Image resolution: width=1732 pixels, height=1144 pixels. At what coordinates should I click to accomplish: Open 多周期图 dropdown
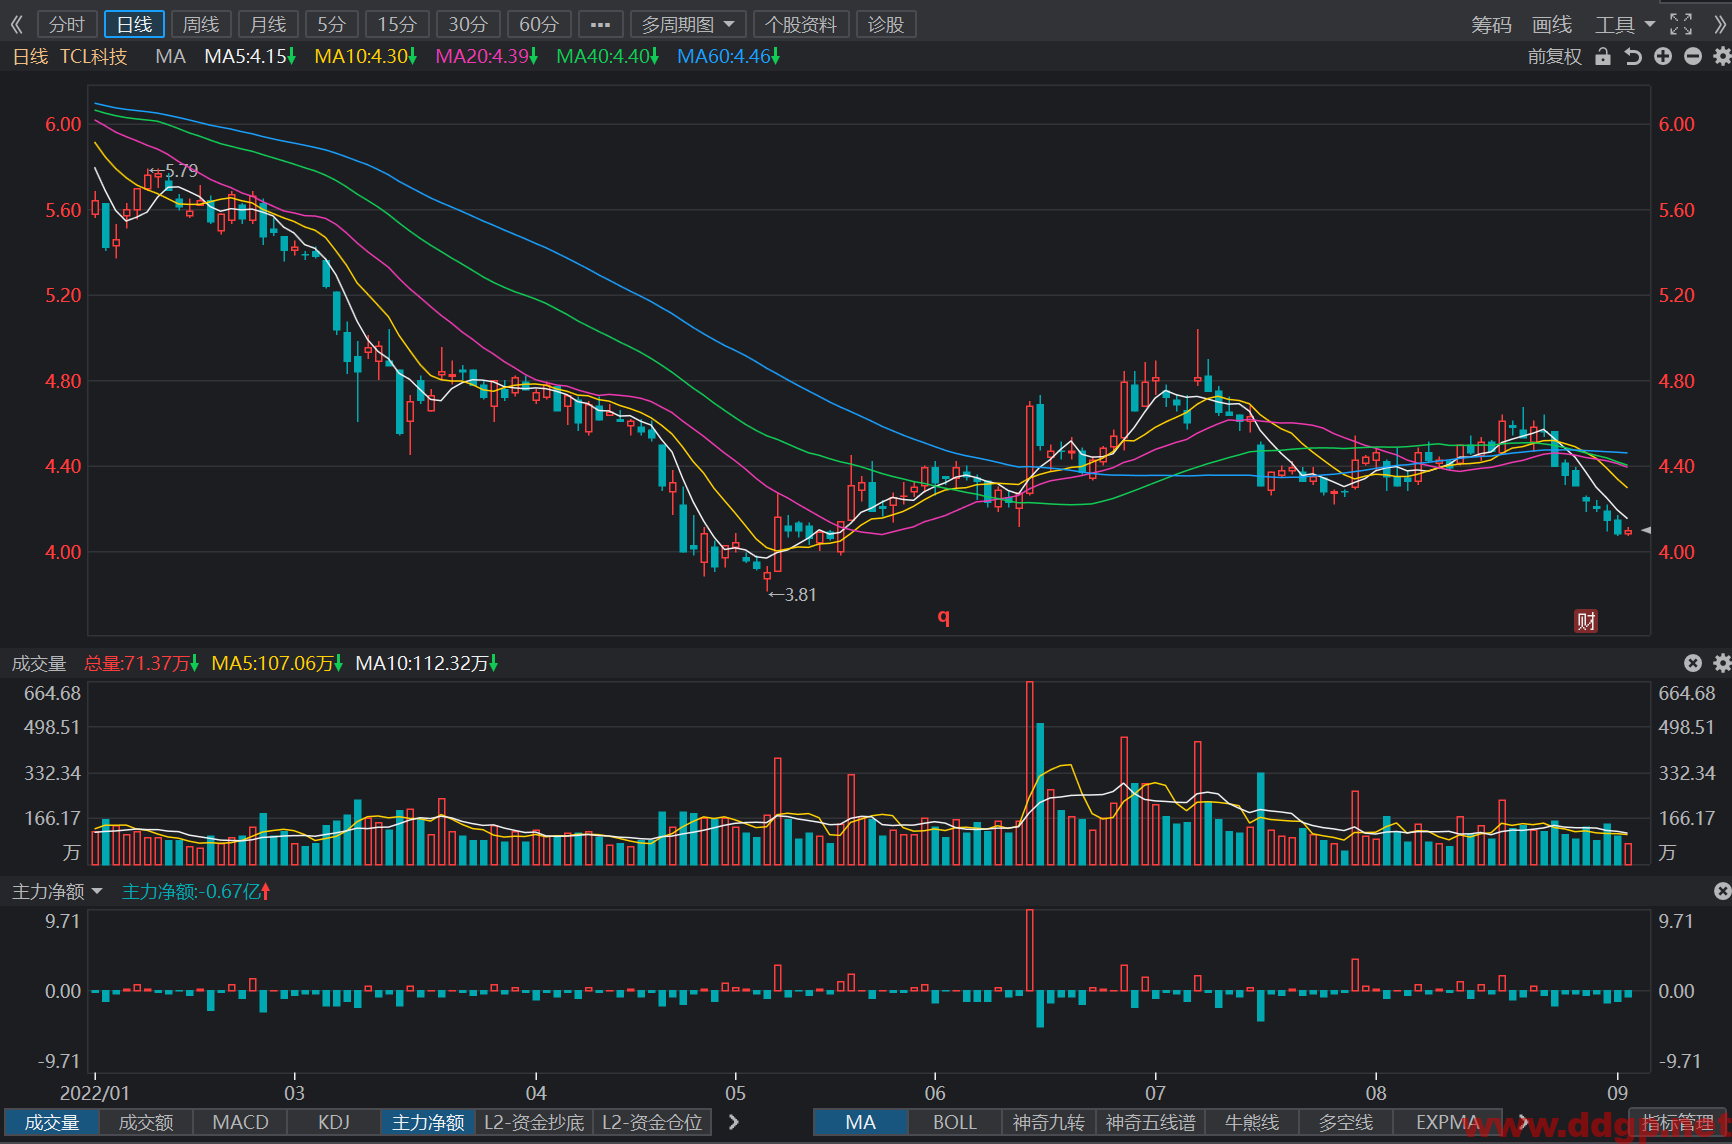pos(688,24)
